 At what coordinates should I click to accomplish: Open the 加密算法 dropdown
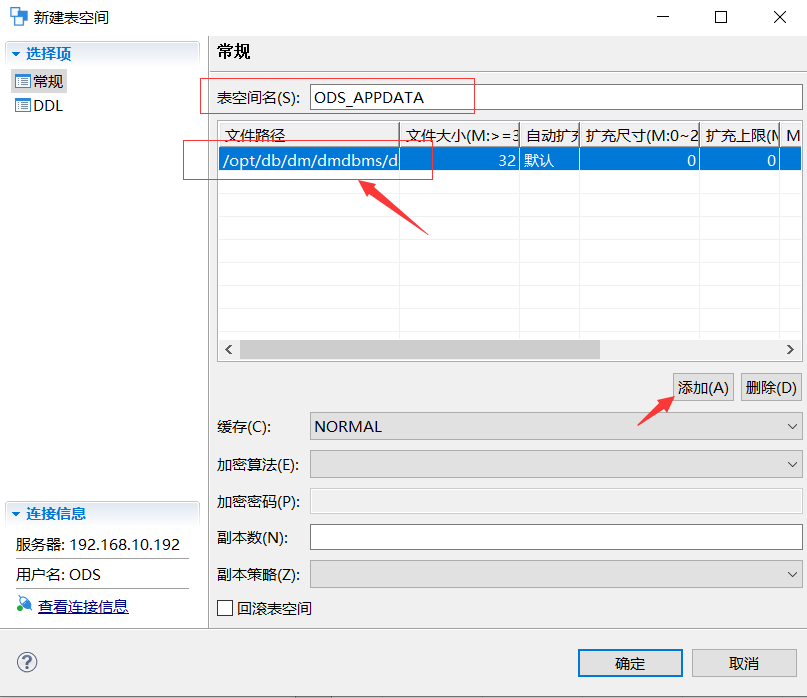[556, 464]
